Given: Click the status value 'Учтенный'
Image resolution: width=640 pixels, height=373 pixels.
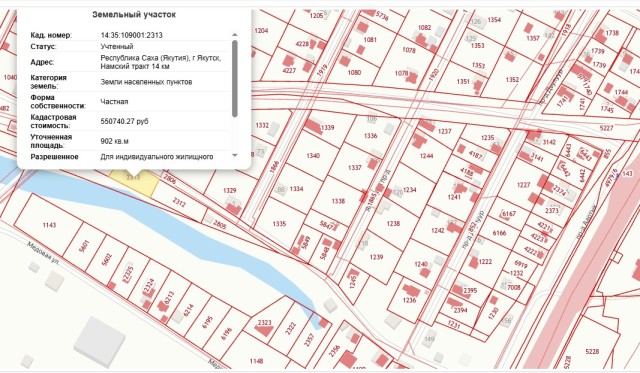Looking at the screenshot, I should pyautogui.click(x=117, y=47).
